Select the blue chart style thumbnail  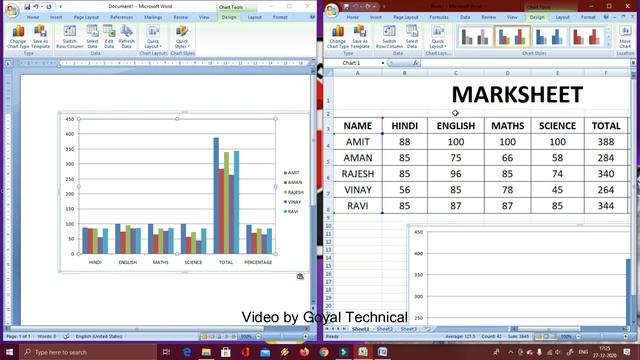(549, 37)
